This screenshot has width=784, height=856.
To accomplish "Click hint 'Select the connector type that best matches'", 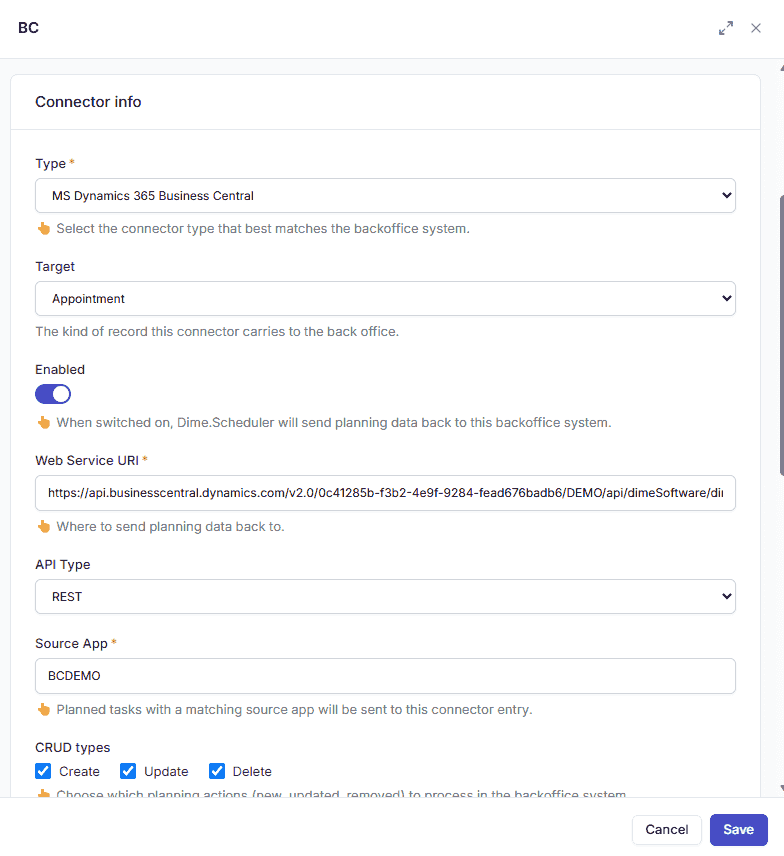I will 263,228.
